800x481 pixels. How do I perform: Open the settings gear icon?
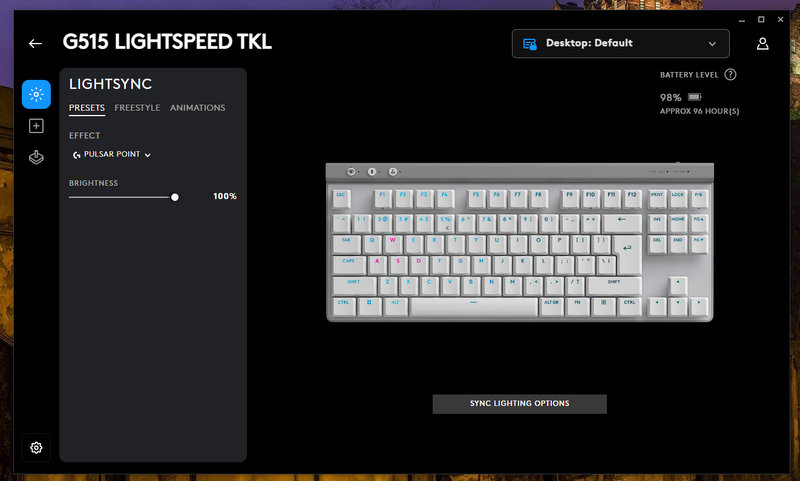[36, 447]
